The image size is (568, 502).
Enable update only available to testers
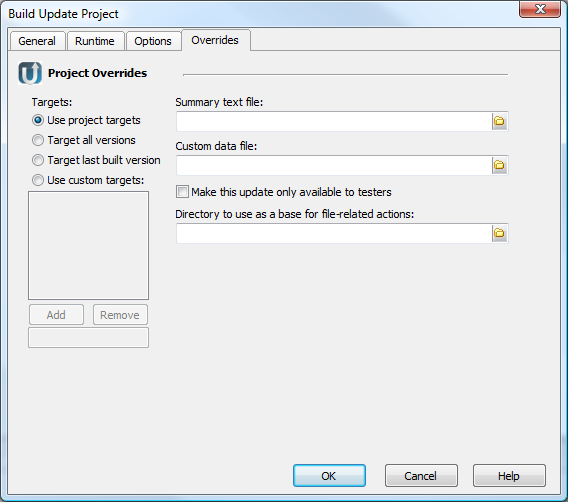point(182,192)
